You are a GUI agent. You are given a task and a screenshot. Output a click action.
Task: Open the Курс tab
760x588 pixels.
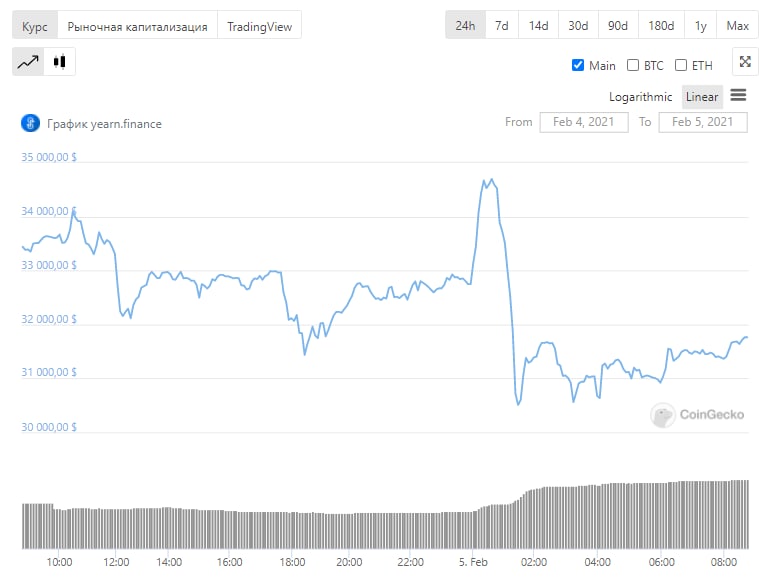pyautogui.click(x=35, y=26)
